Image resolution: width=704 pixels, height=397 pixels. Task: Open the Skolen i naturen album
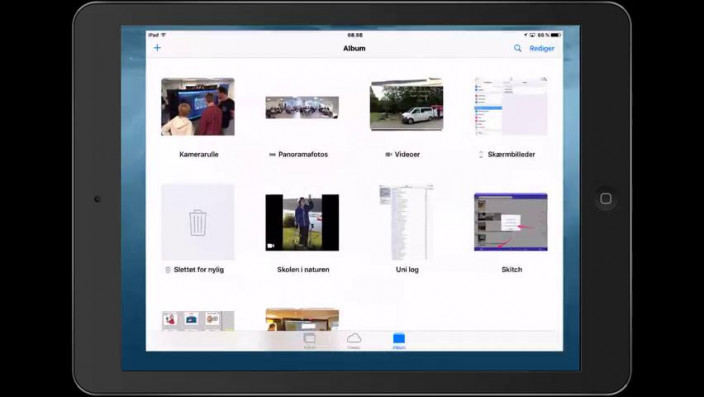(x=302, y=222)
